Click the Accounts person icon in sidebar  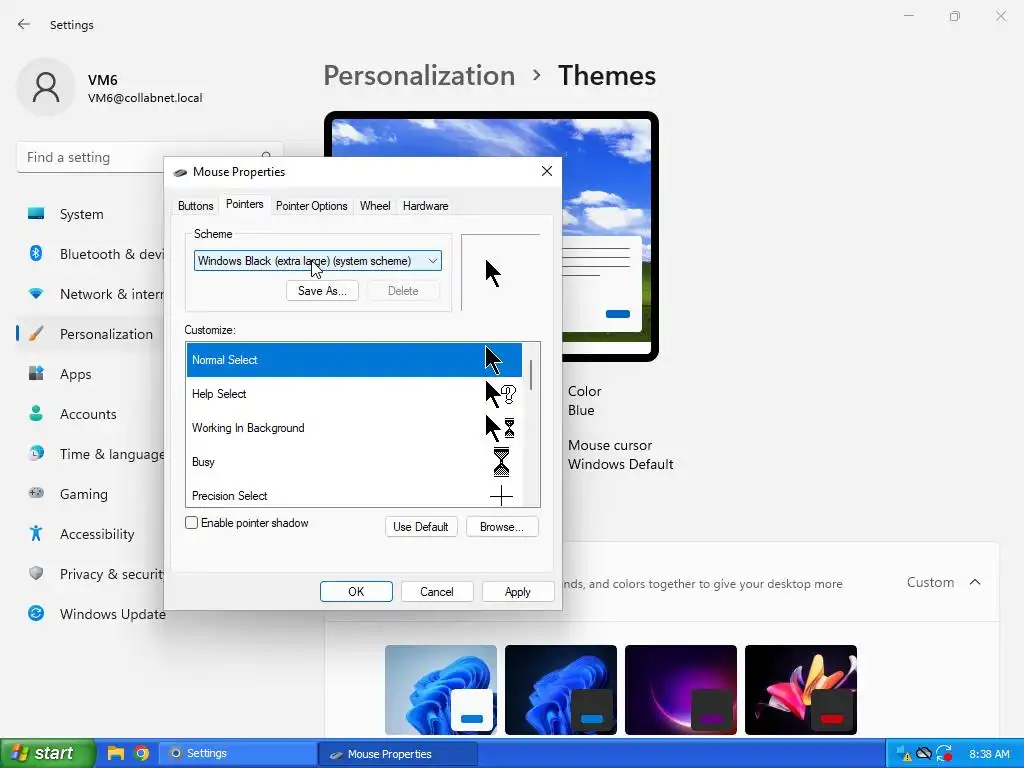pos(36,413)
